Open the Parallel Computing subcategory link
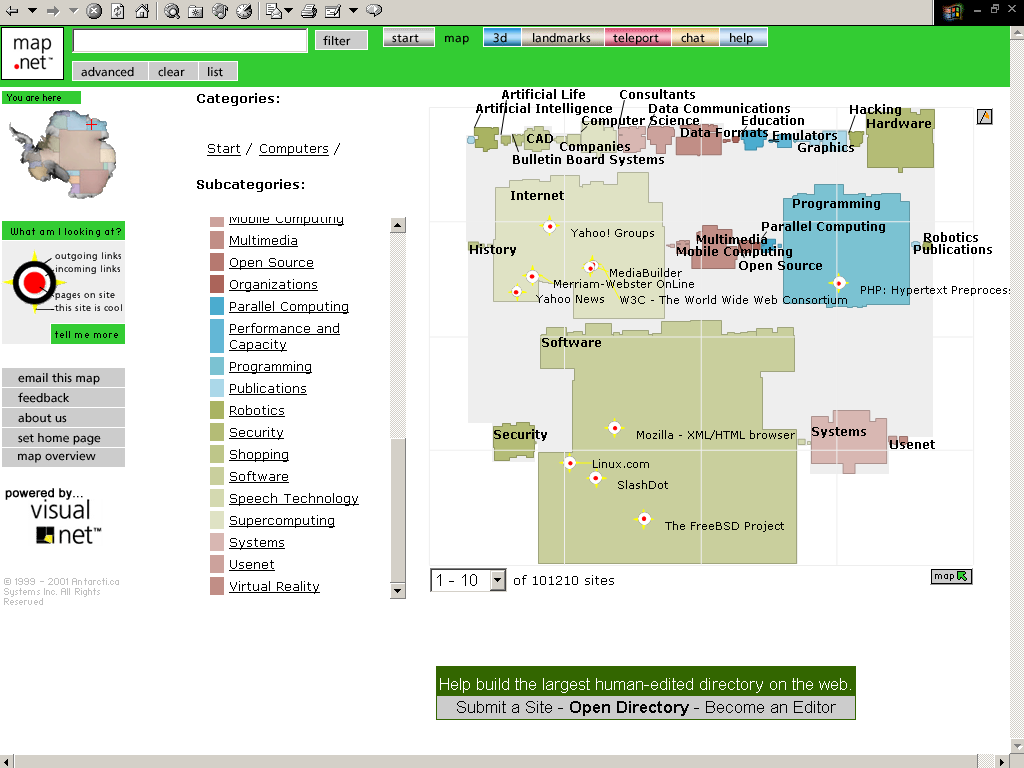This screenshot has height=768, width=1024. click(289, 306)
